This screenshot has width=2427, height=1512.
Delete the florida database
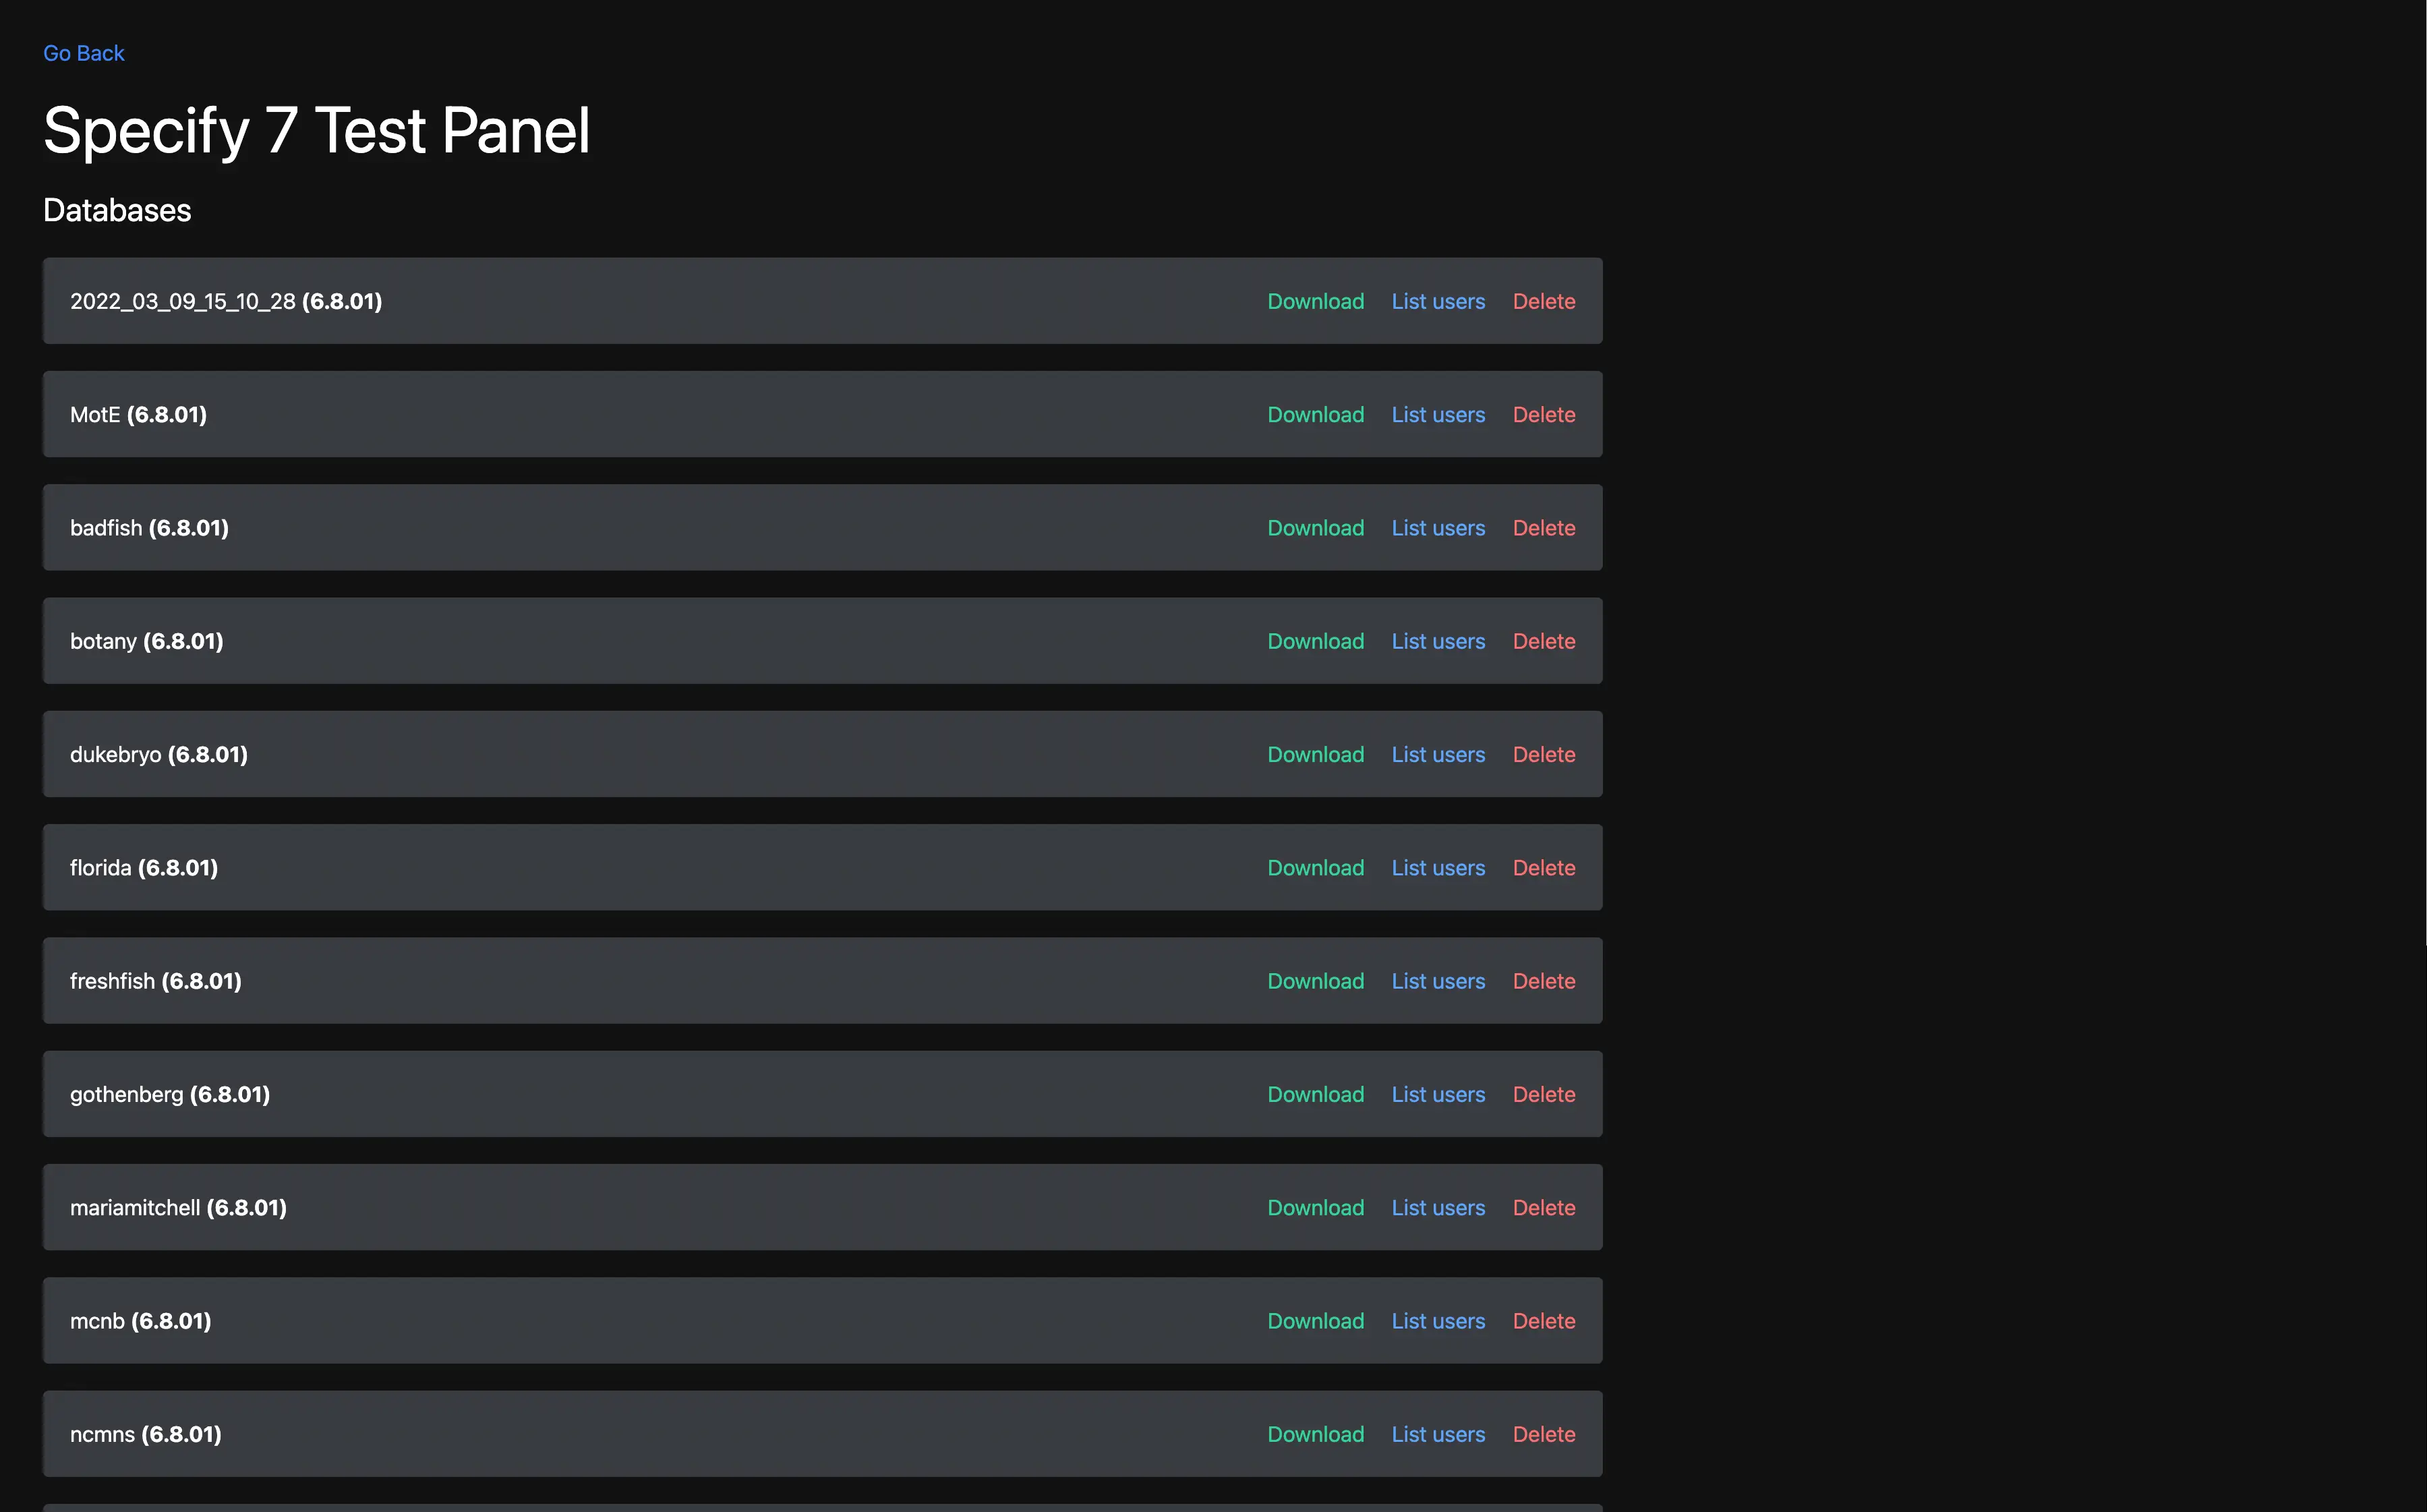coord(1543,868)
